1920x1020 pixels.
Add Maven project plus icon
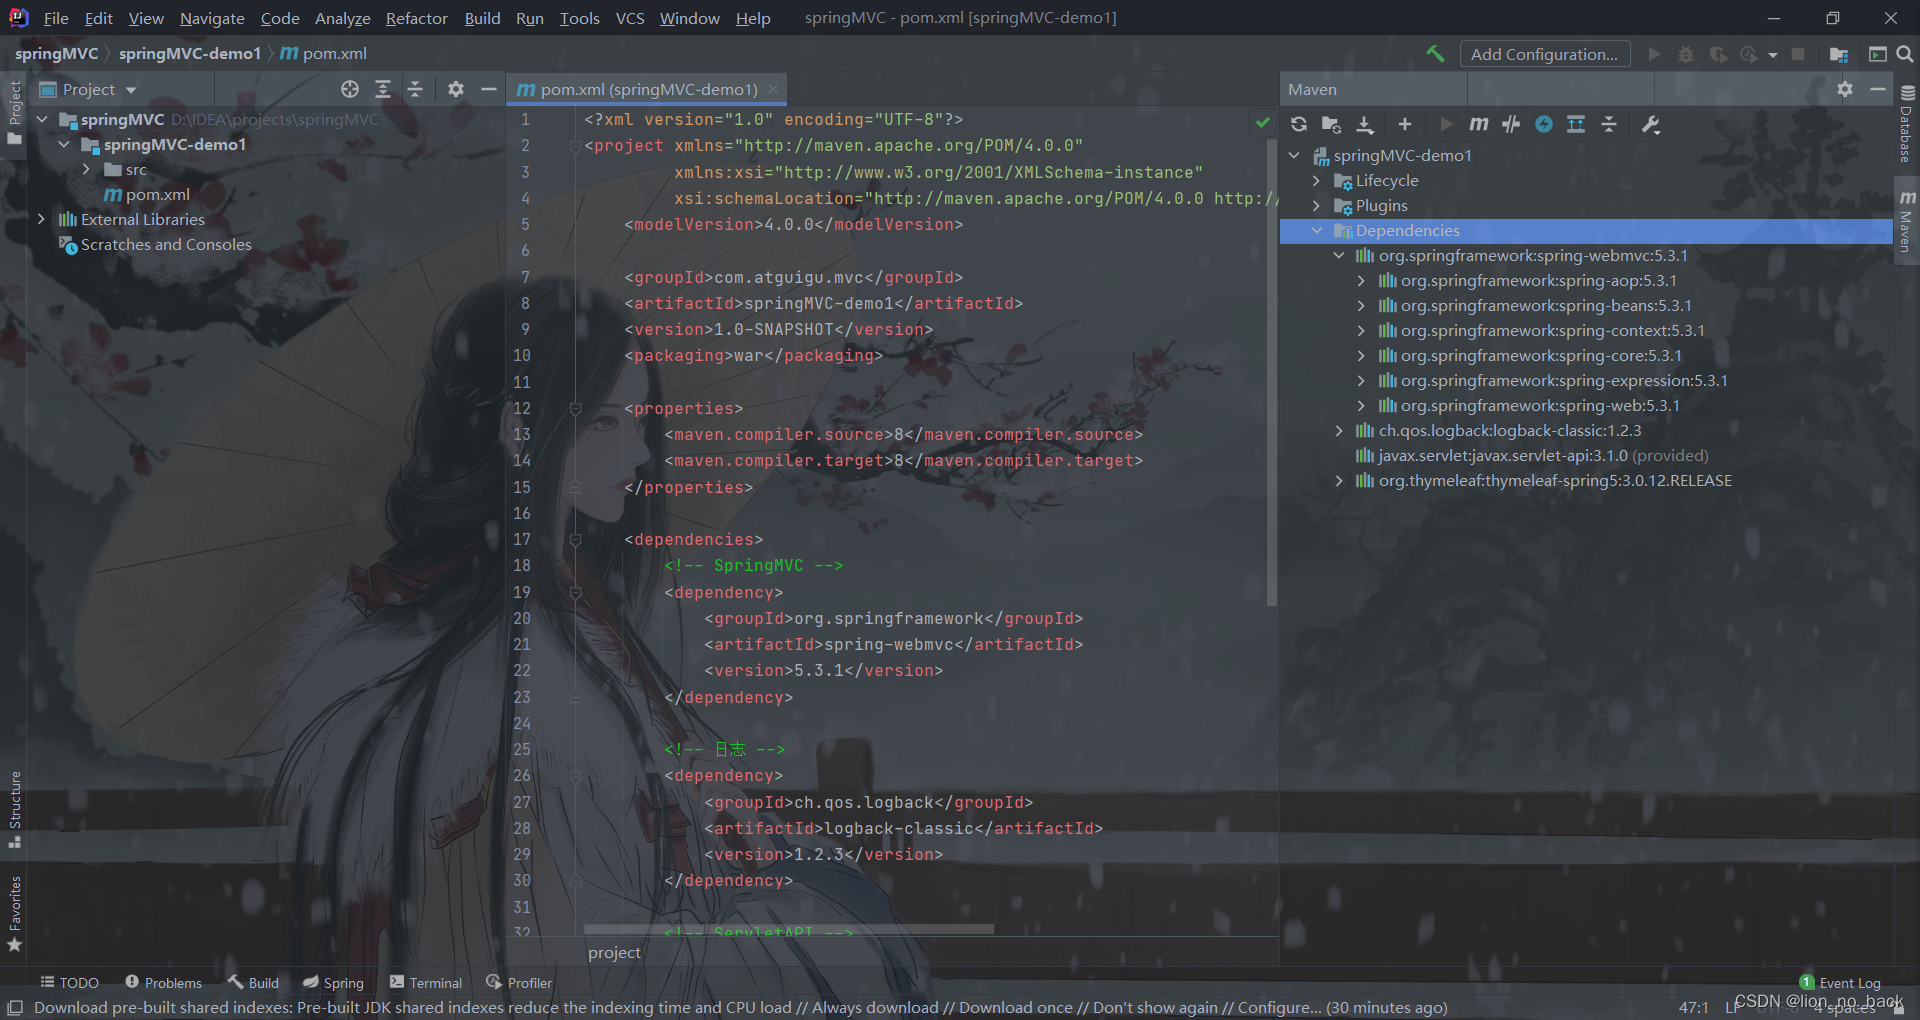1405,124
